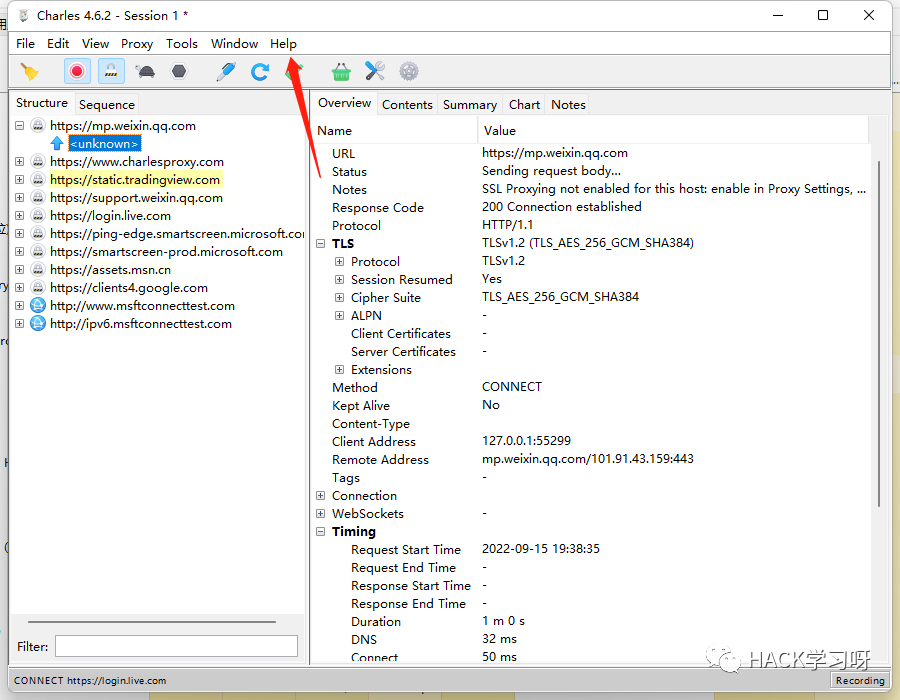Click the Value column header
The width and height of the screenshot is (900, 700).
pyautogui.click(x=673, y=131)
